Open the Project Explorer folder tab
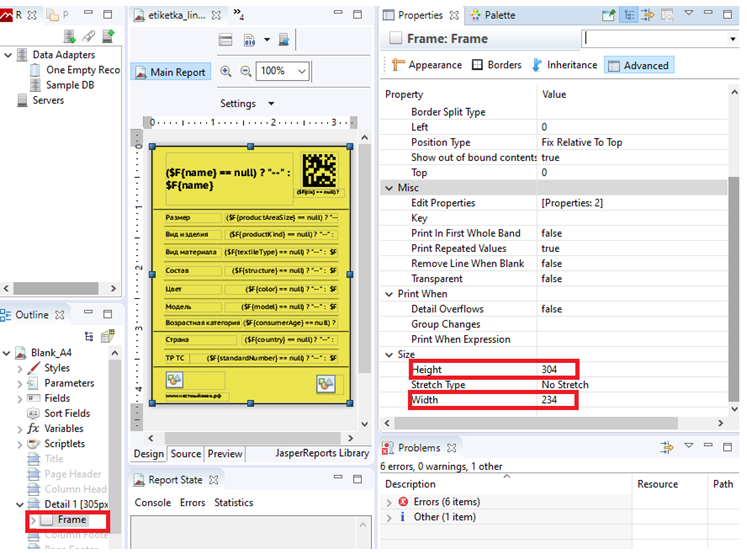Image resolution: width=747 pixels, height=553 pixels. point(57,15)
